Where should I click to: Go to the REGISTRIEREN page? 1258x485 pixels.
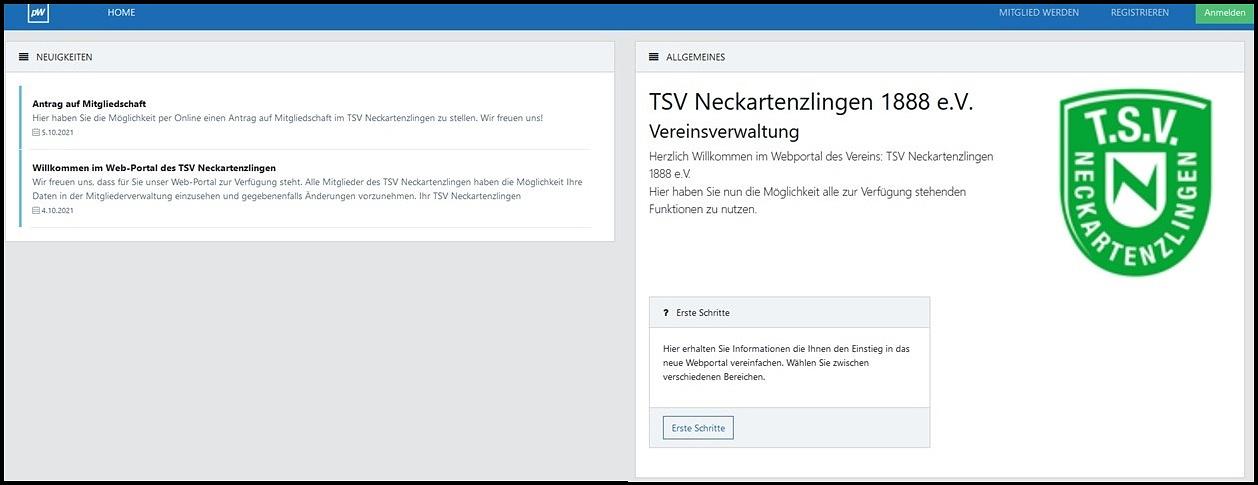coord(1139,13)
